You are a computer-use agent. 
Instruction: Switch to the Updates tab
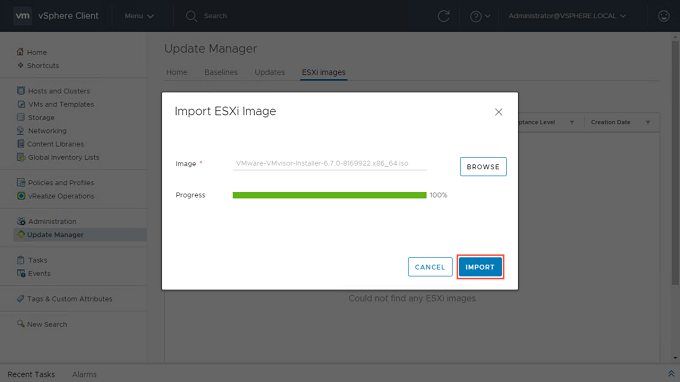pyautogui.click(x=269, y=72)
